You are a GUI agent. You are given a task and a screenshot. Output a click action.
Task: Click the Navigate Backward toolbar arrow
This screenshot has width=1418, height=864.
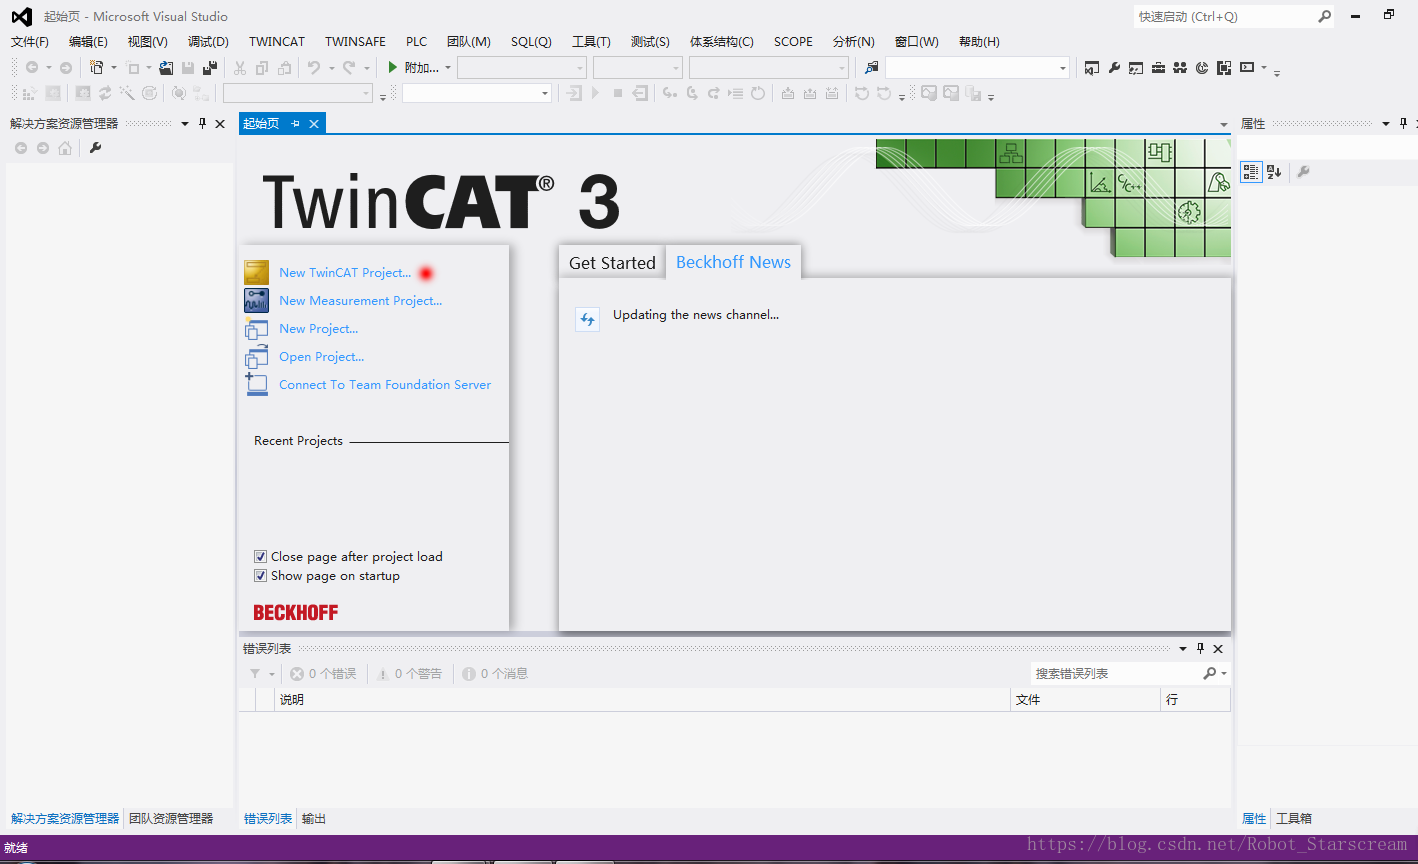pyautogui.click(x=32, y=68)
